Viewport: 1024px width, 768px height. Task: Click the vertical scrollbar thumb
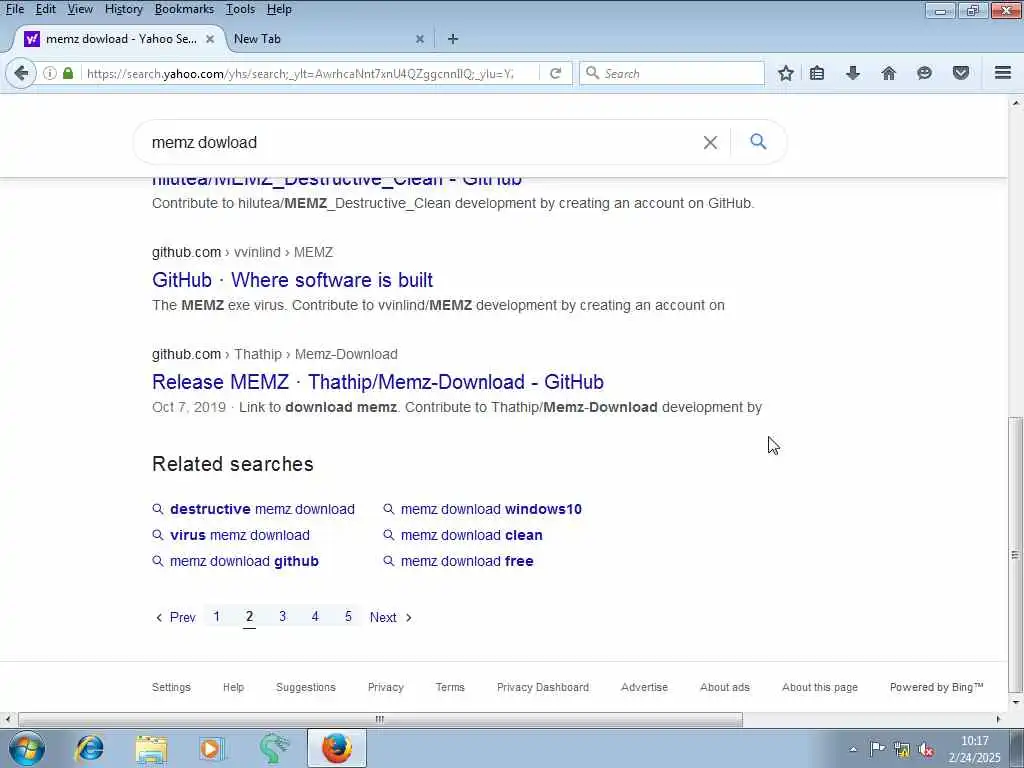(1016, 554)
